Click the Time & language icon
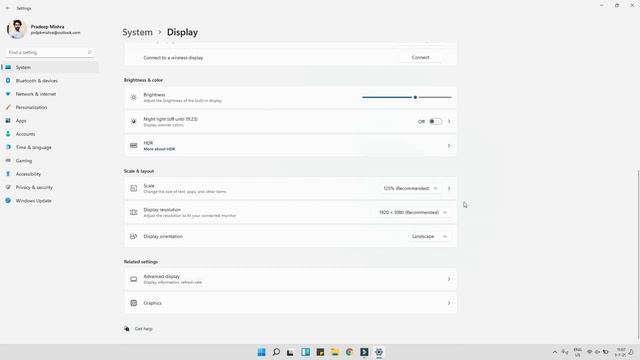 click(x=8, y=147)
